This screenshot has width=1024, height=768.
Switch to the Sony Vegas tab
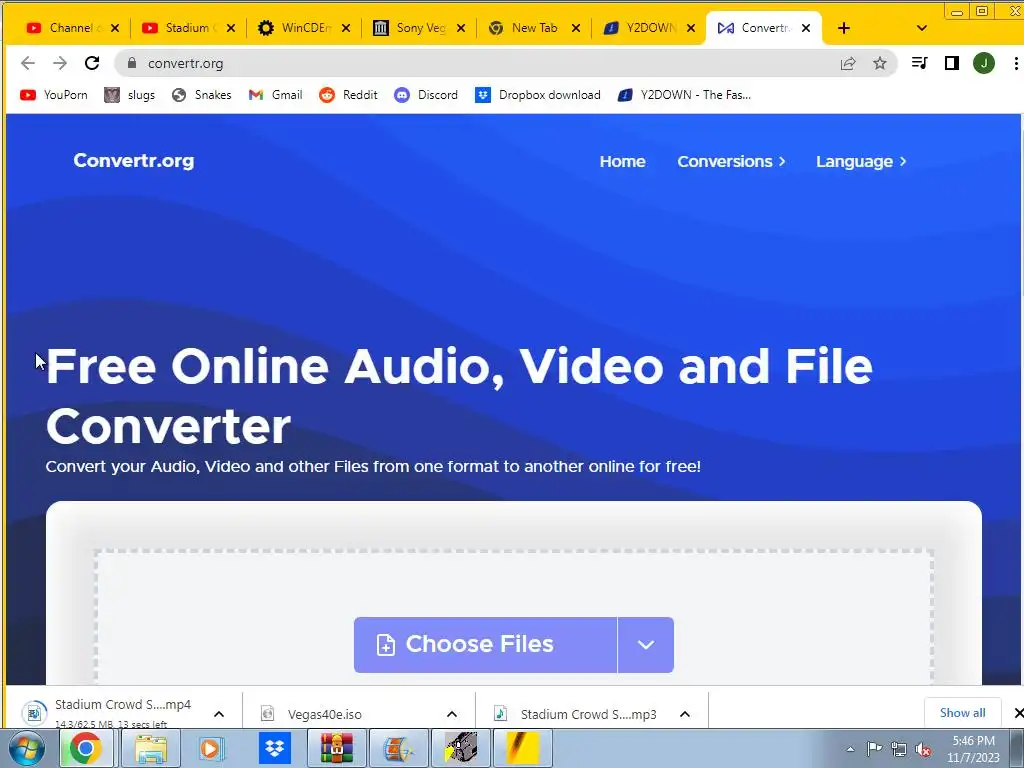click(x=417, y=28)
